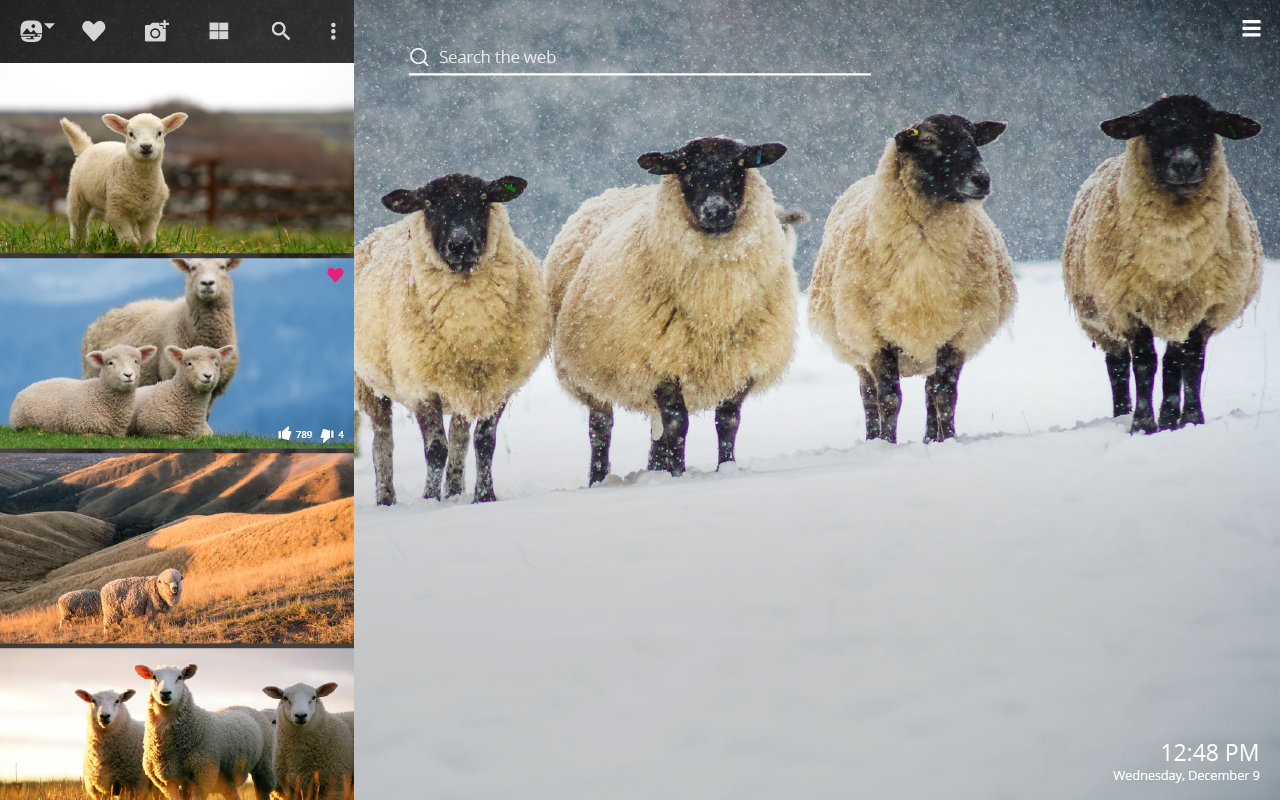
Task: Select the golden hills sheep thumbnail
Action: pos(176,548)
